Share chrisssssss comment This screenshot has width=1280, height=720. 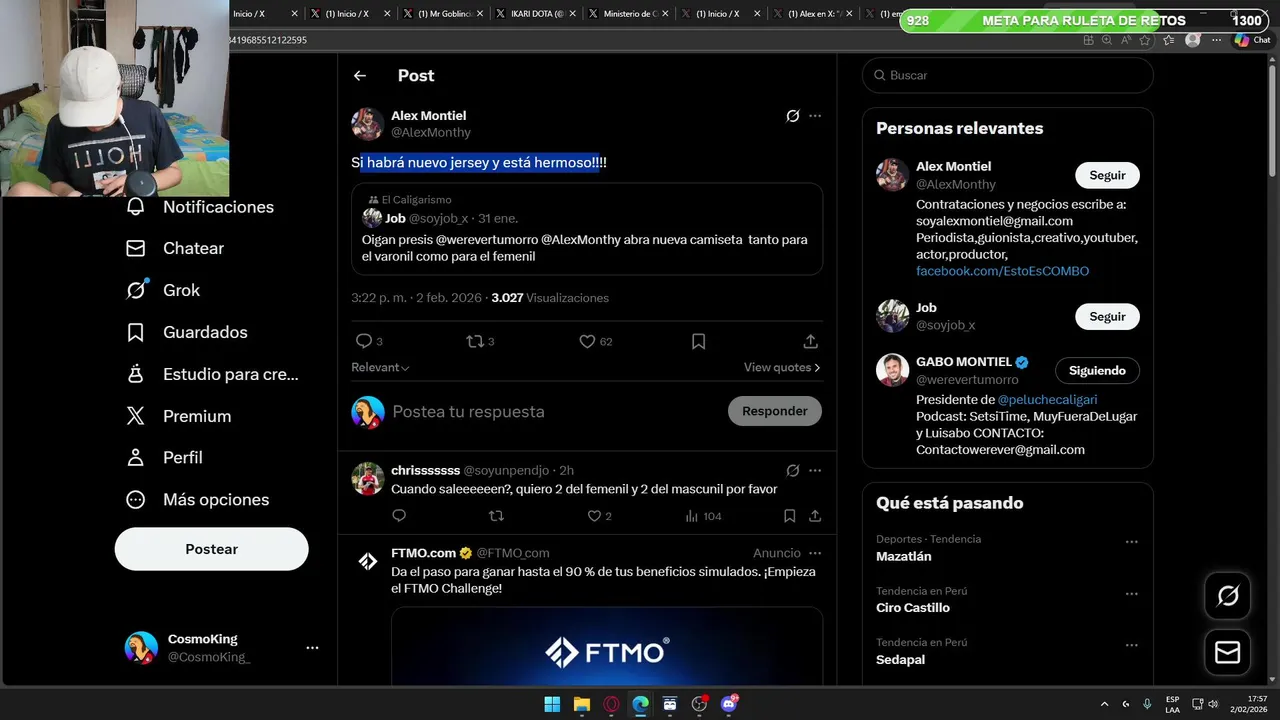click(x=815, y=516)
